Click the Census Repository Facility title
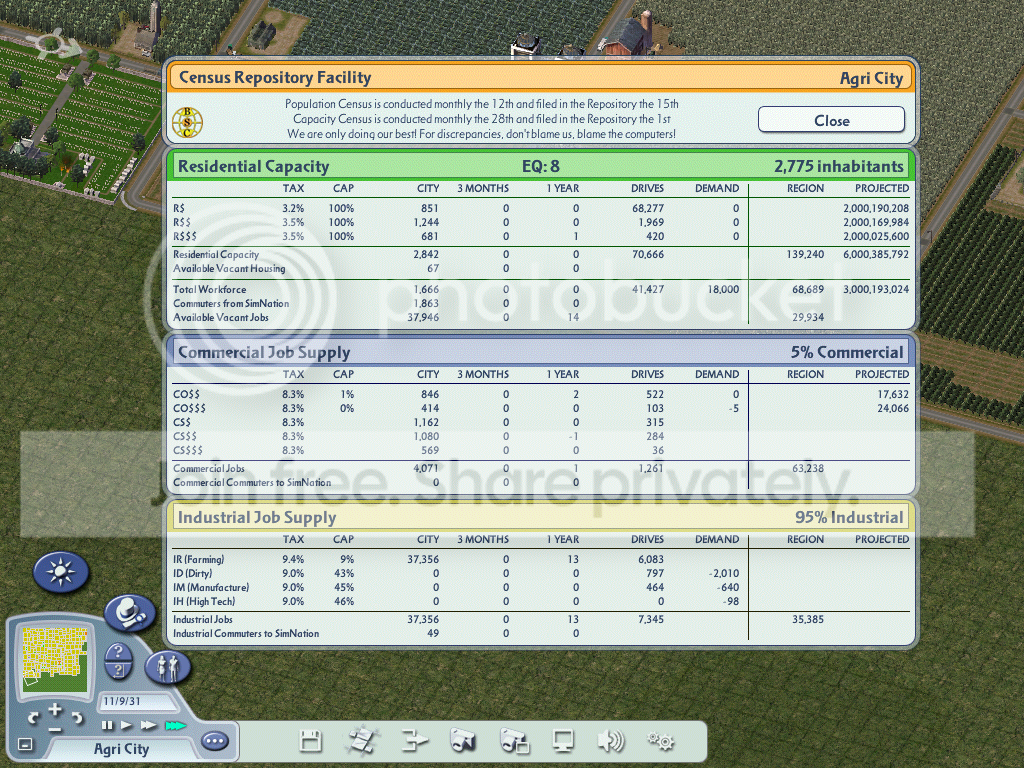1024x768 pixels. click(x=275, y=78)
